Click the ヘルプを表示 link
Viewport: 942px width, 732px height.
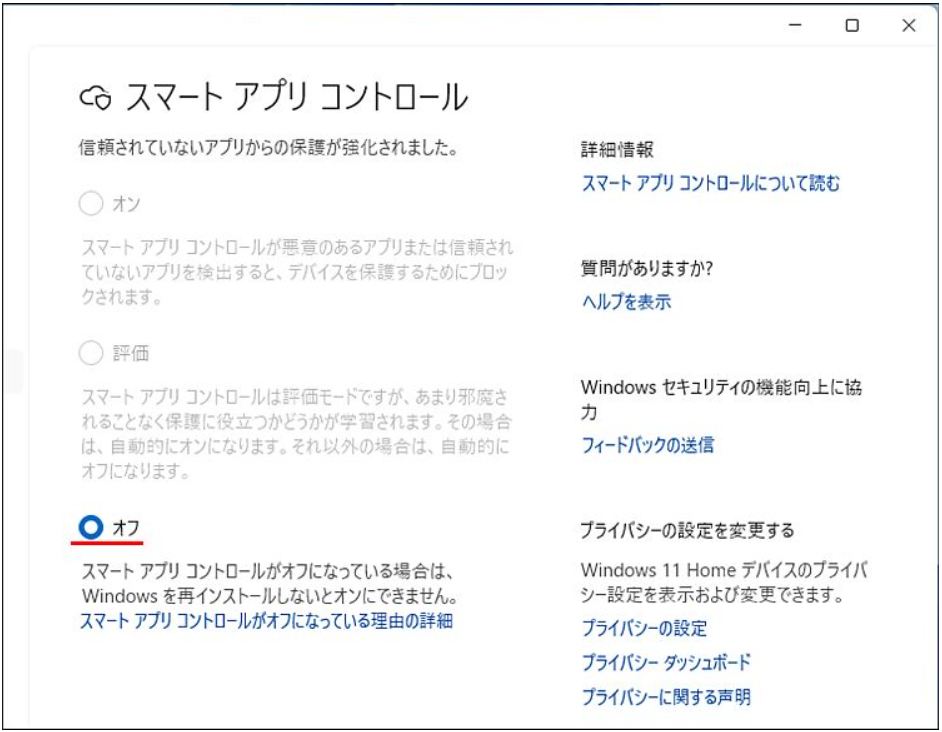[x=626, y=301]
